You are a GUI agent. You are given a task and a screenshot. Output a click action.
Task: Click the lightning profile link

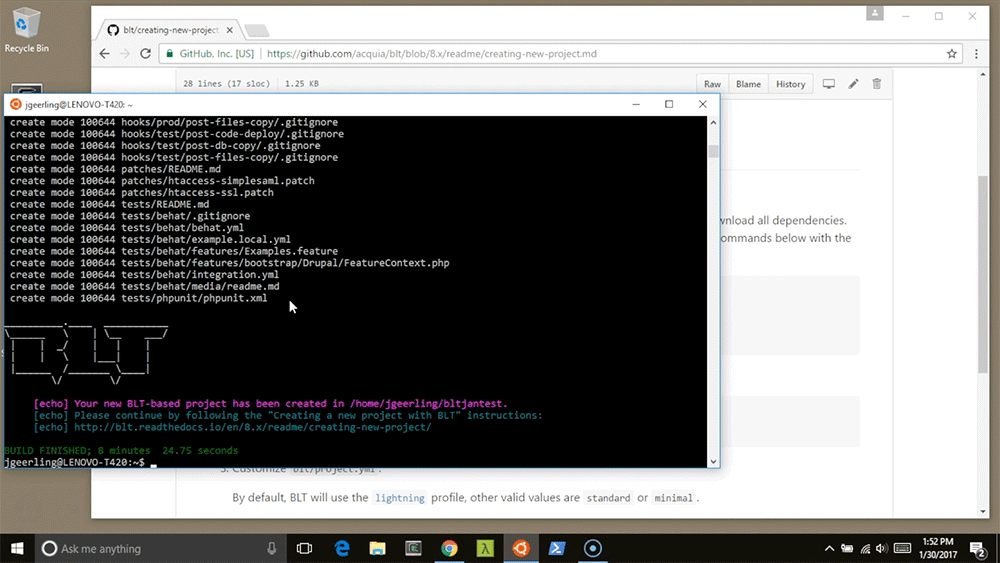tap(400, 498)
